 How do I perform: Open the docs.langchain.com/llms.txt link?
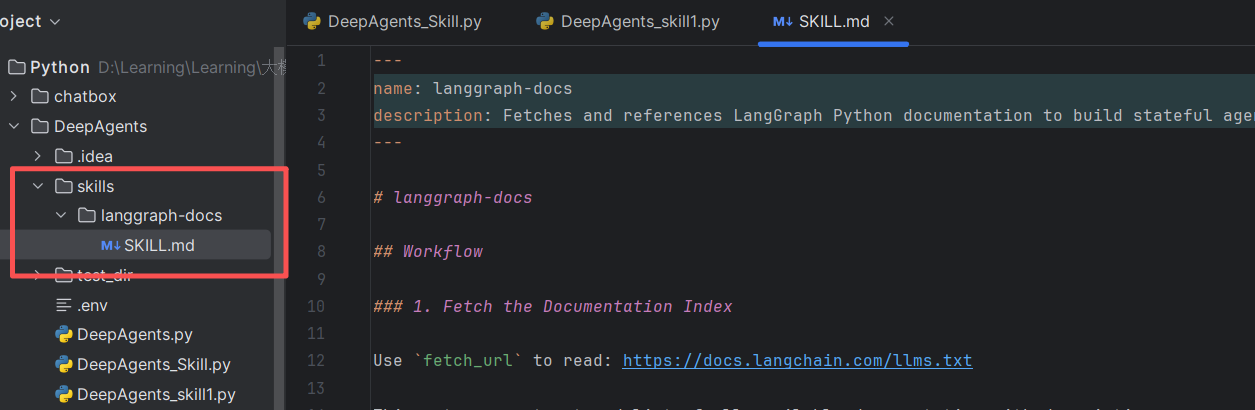(797, 360)
